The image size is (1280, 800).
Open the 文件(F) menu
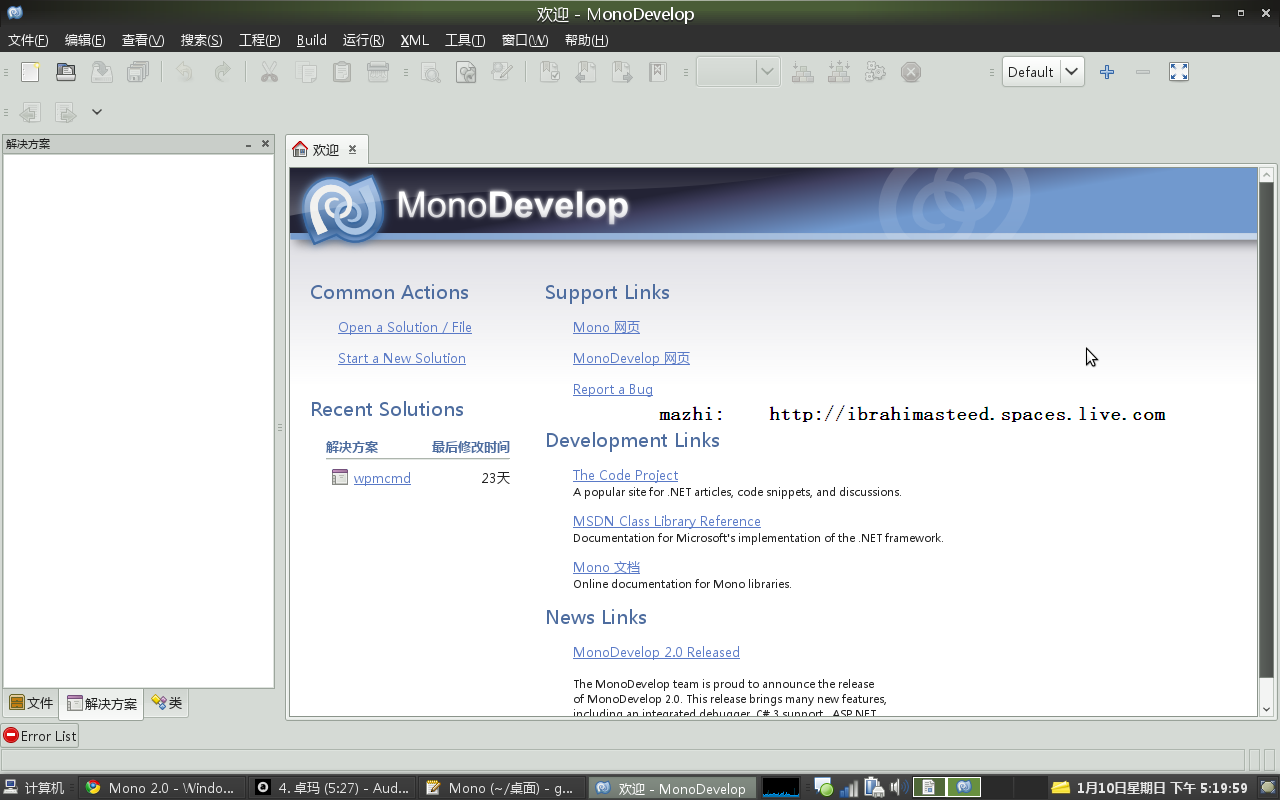[x=28, y=40]
